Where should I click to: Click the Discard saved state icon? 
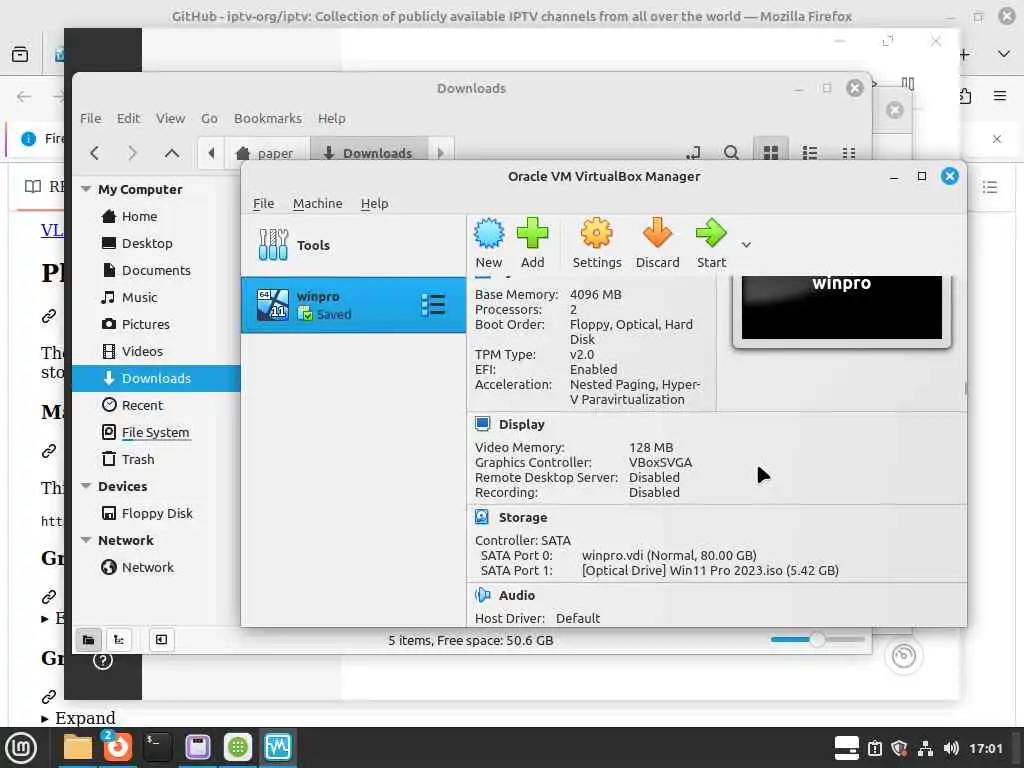657,243
